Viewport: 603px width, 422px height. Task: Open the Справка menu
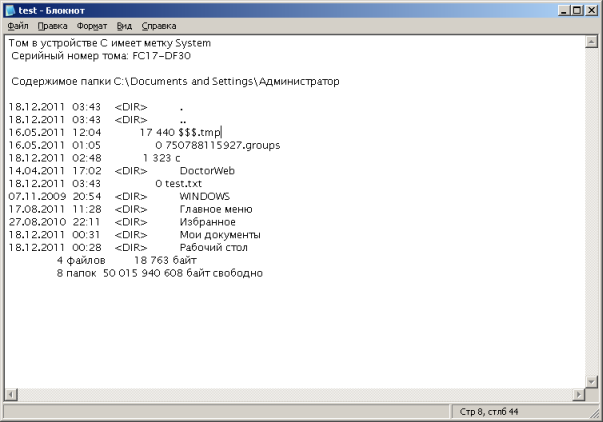(159, 26)
